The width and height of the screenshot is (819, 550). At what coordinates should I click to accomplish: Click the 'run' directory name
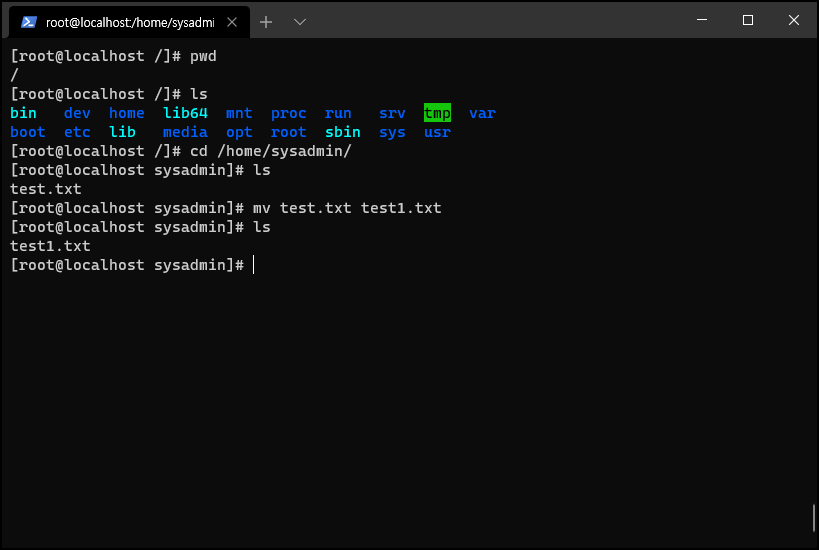click(338, 113)
